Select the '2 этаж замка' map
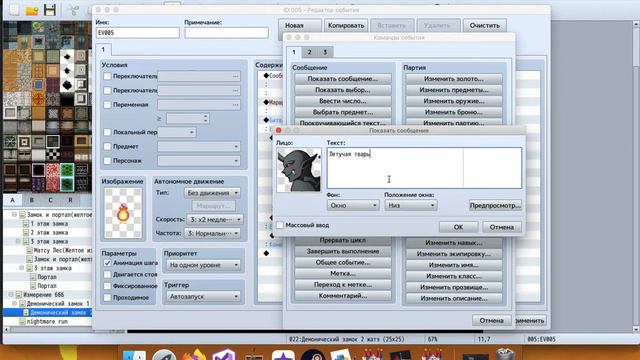The image size is (640, 360). click(x=49, y=233)
